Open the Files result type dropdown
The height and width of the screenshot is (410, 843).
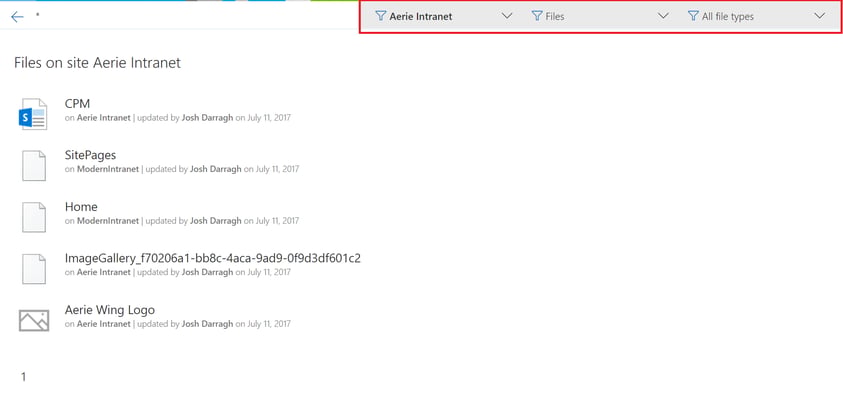pos(600,16)
